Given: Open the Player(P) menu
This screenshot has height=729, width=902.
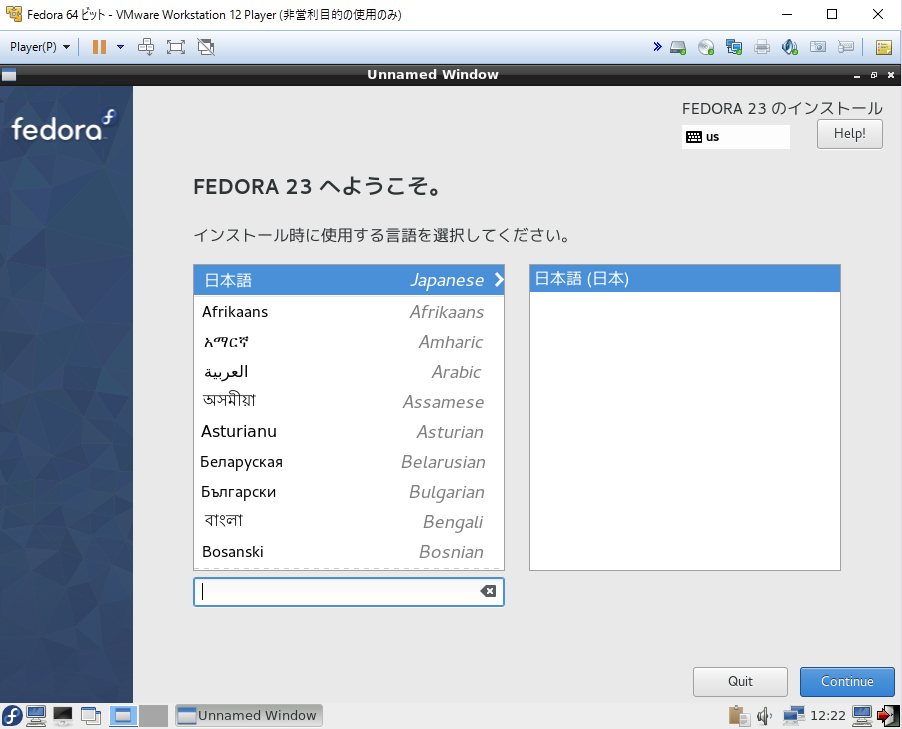Looking at the screenshot, I should pos(40,47).
